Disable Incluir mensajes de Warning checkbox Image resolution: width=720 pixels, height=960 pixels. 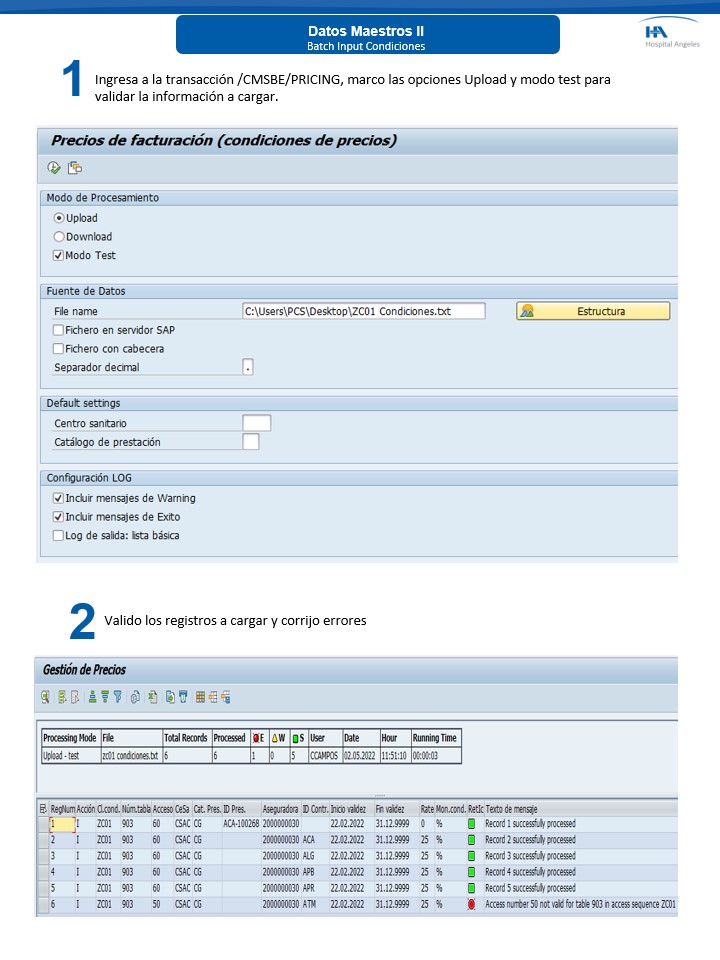[x=58, y=498]
